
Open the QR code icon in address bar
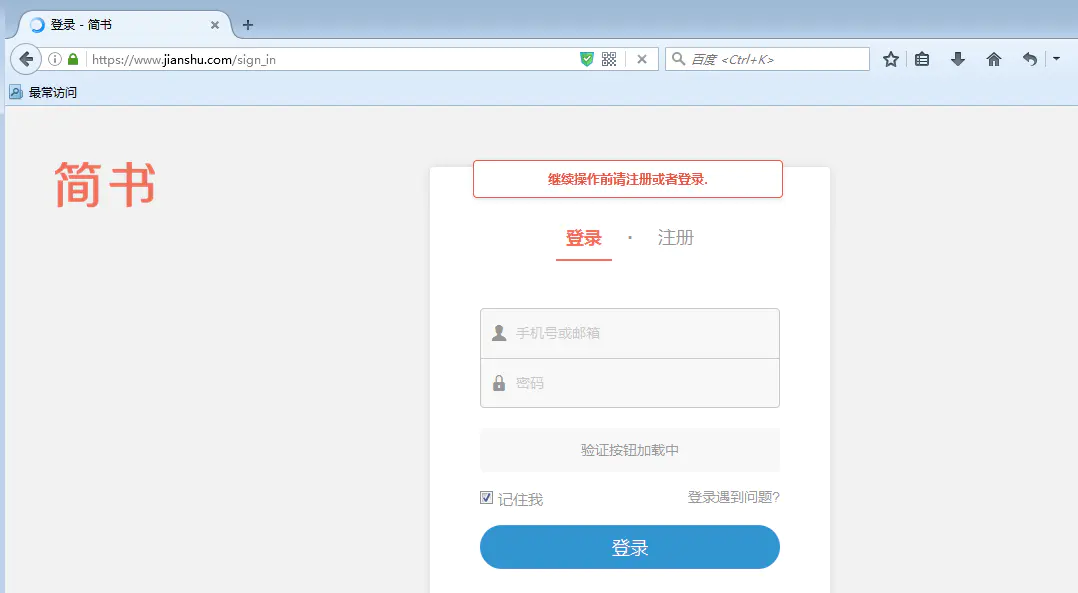click(x=608, y=59)
